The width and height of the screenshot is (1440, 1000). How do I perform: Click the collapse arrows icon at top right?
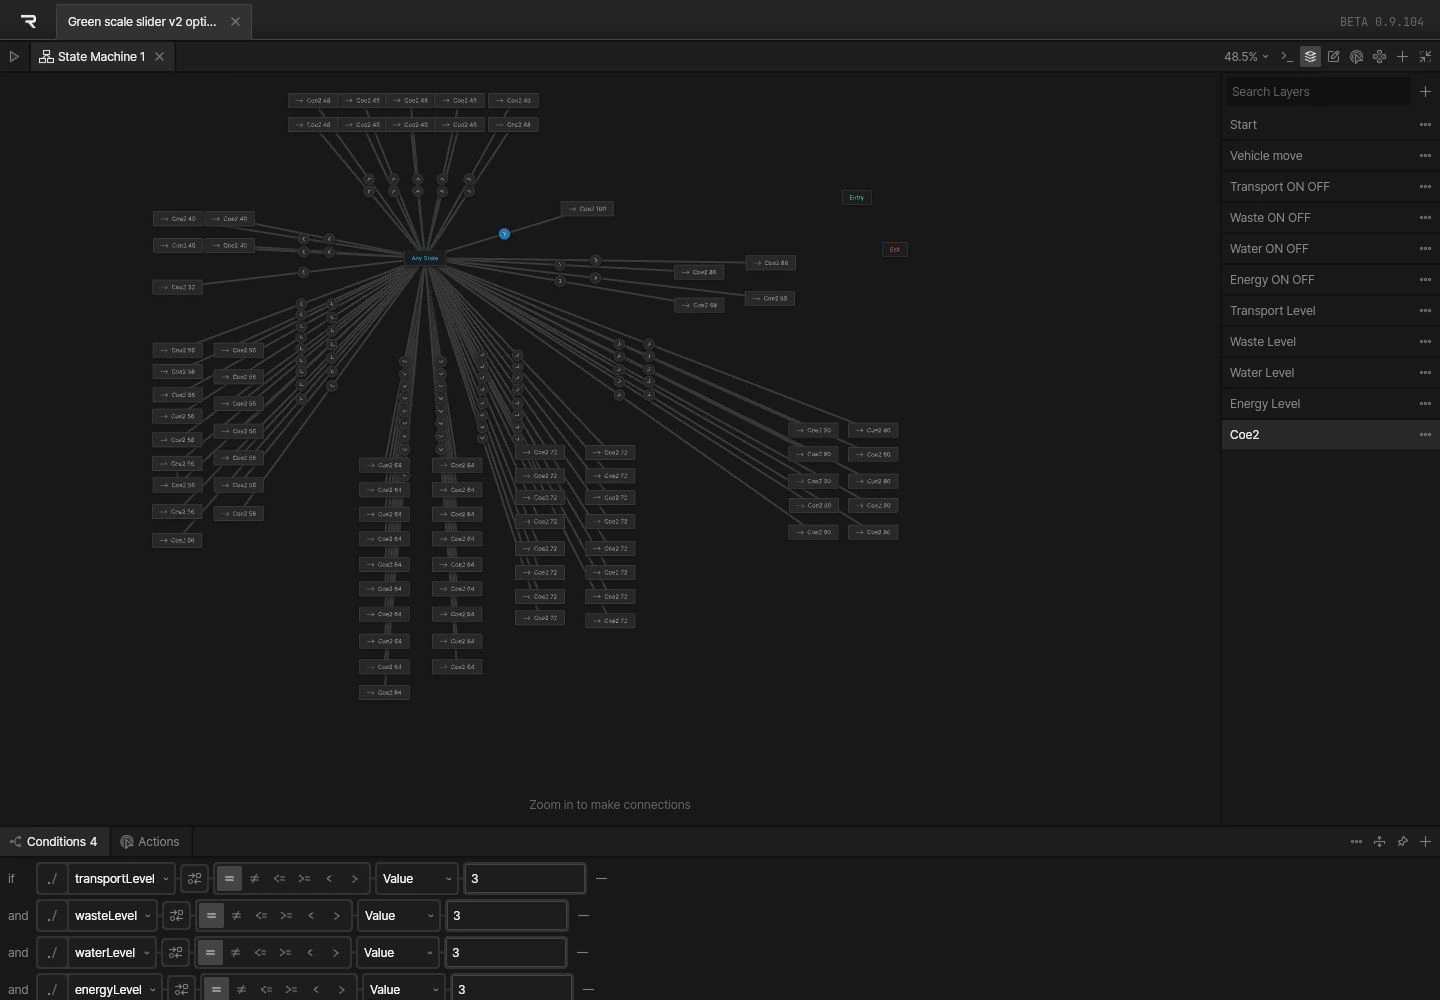1425,57
